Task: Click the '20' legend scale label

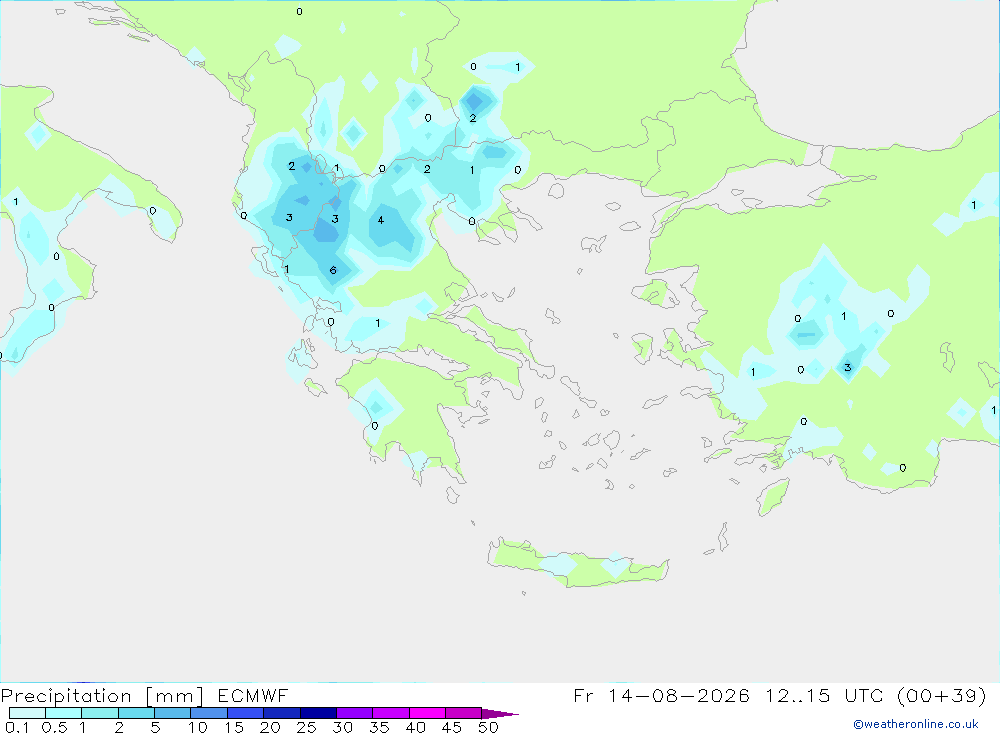Action: (270, 727)
